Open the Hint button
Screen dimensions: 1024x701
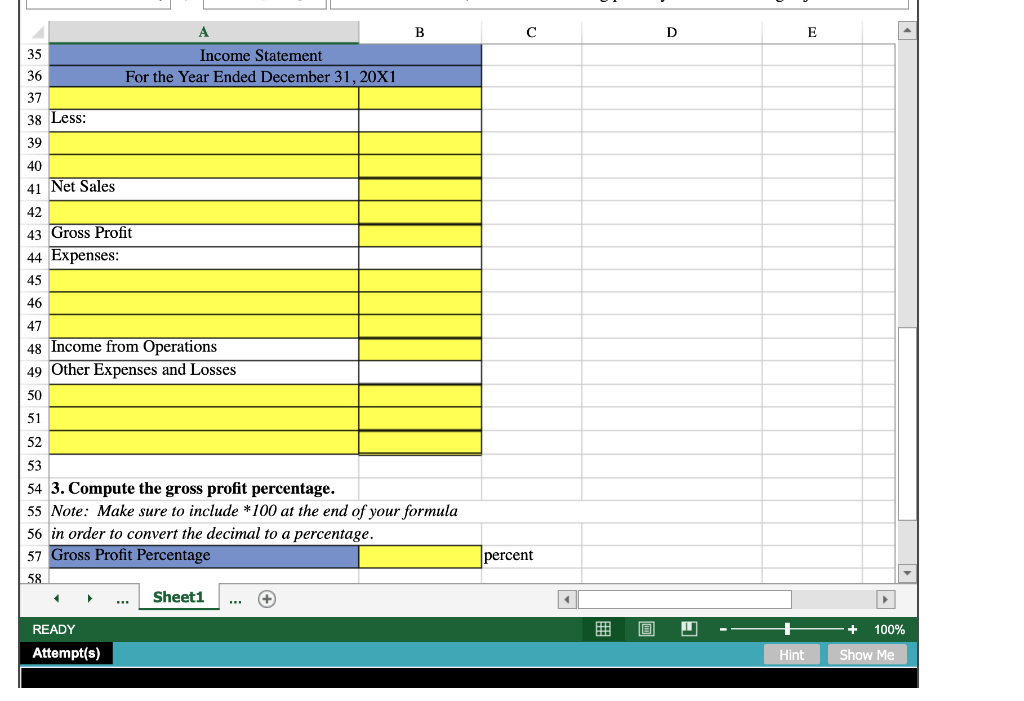coord(791,654)
